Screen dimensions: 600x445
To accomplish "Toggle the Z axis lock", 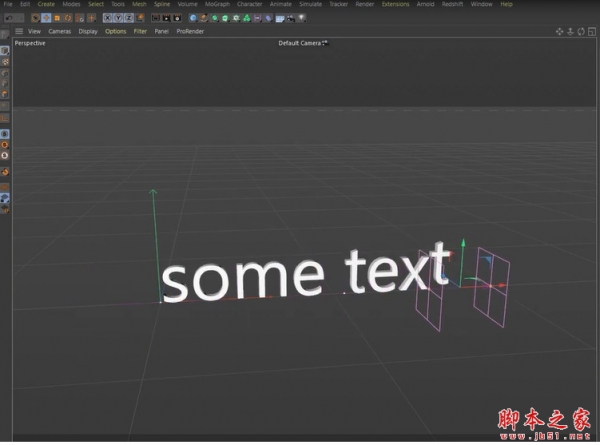I will coord(128,18).
